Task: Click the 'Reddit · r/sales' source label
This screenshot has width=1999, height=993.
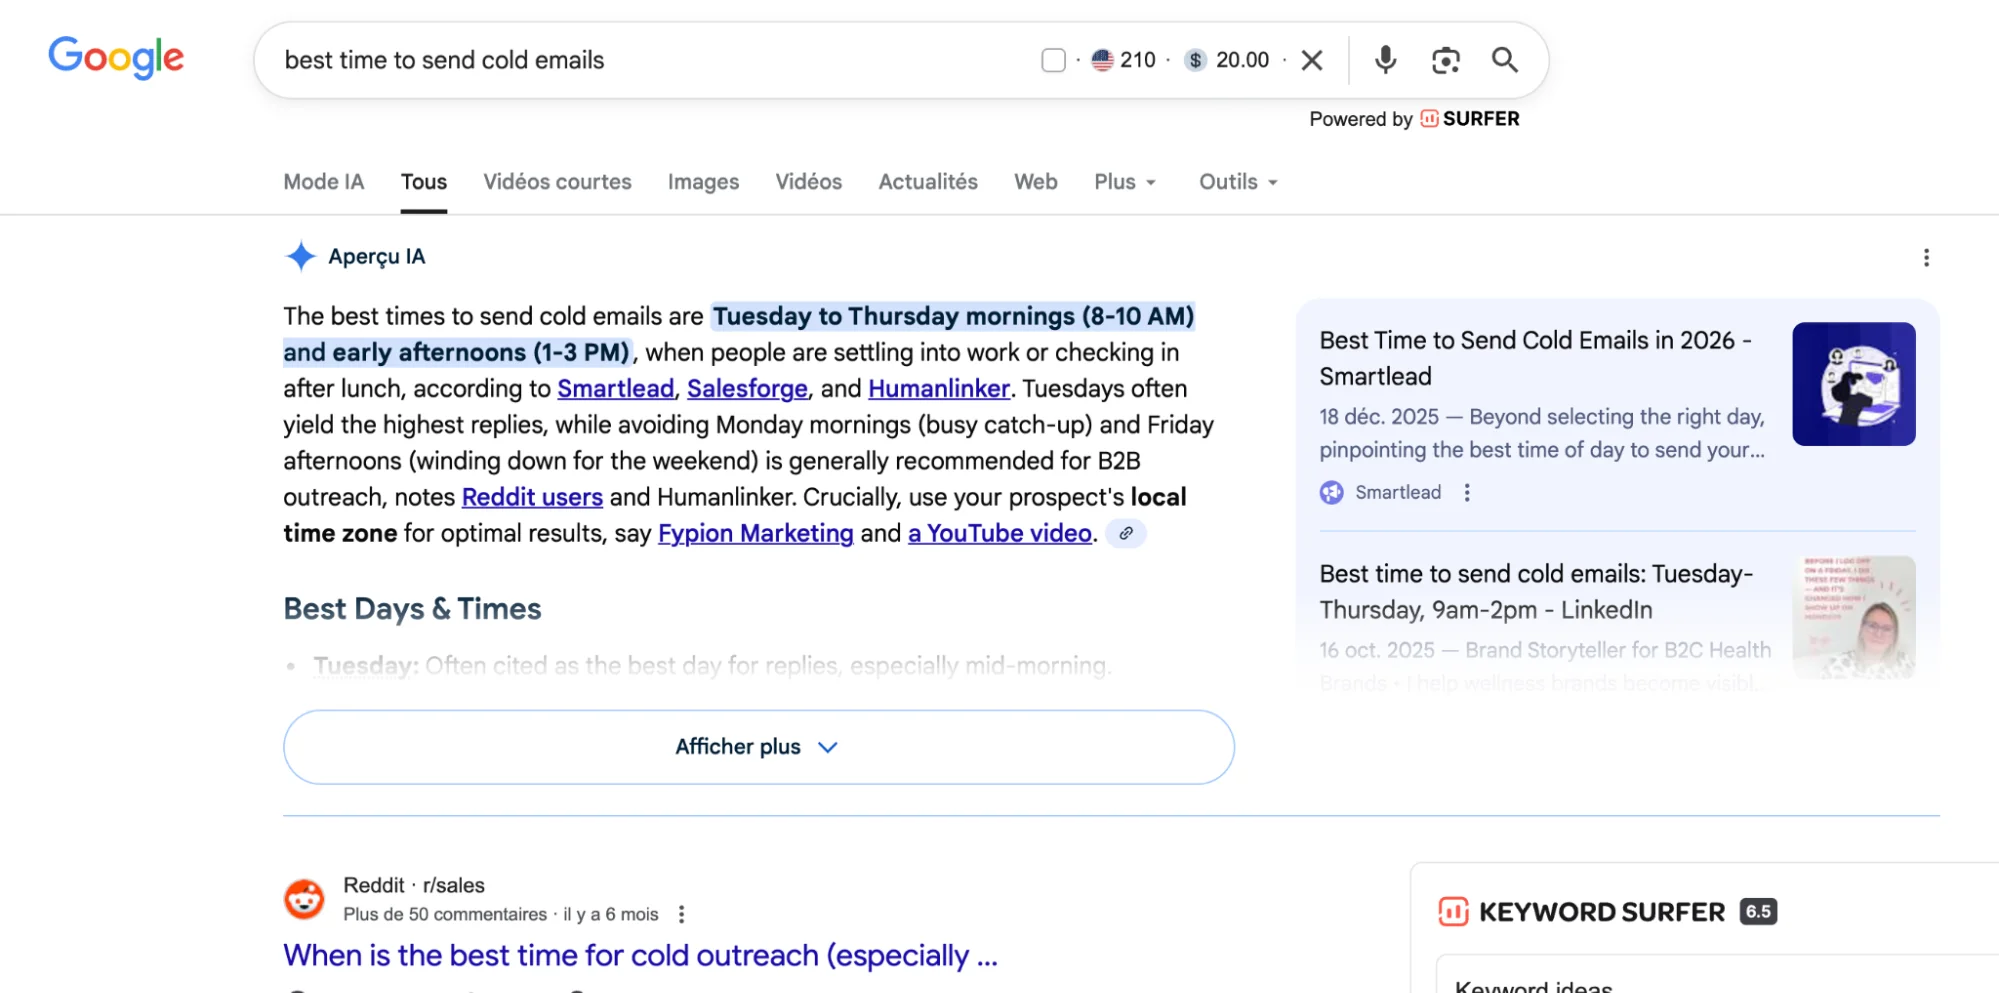Action: tap(414, 885)
